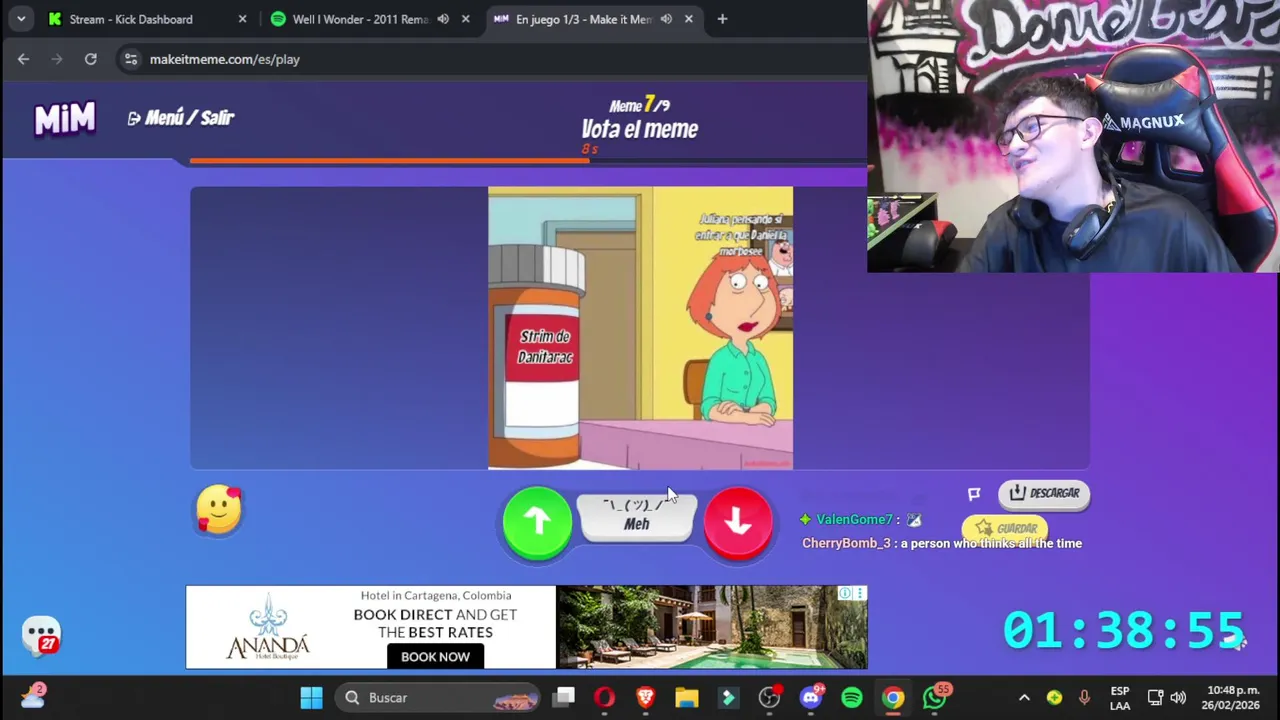
Task: Open the ad info icon on banner
Action: pyautogui.click(x=845, y=594)
